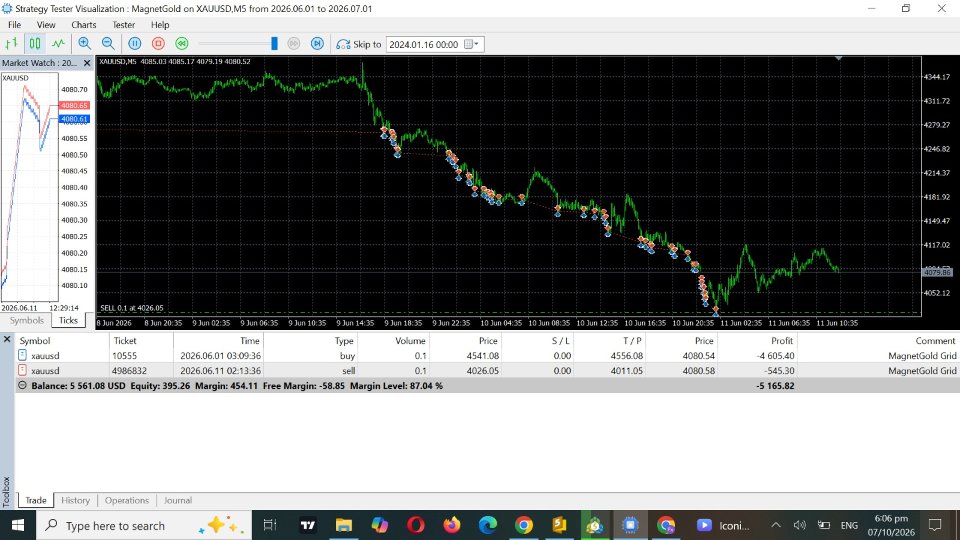Zoom in on the chart
The height and width of the screenshot is (540, 960).
click(84, 43)
